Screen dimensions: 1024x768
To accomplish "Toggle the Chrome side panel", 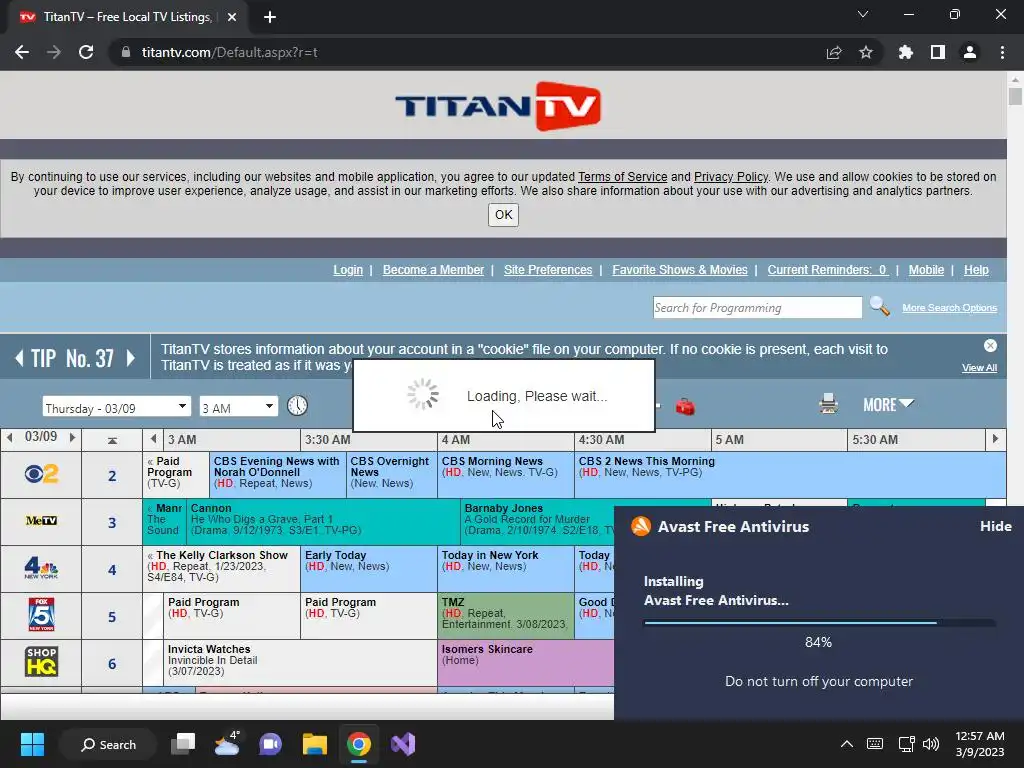I will coord(938,52).
